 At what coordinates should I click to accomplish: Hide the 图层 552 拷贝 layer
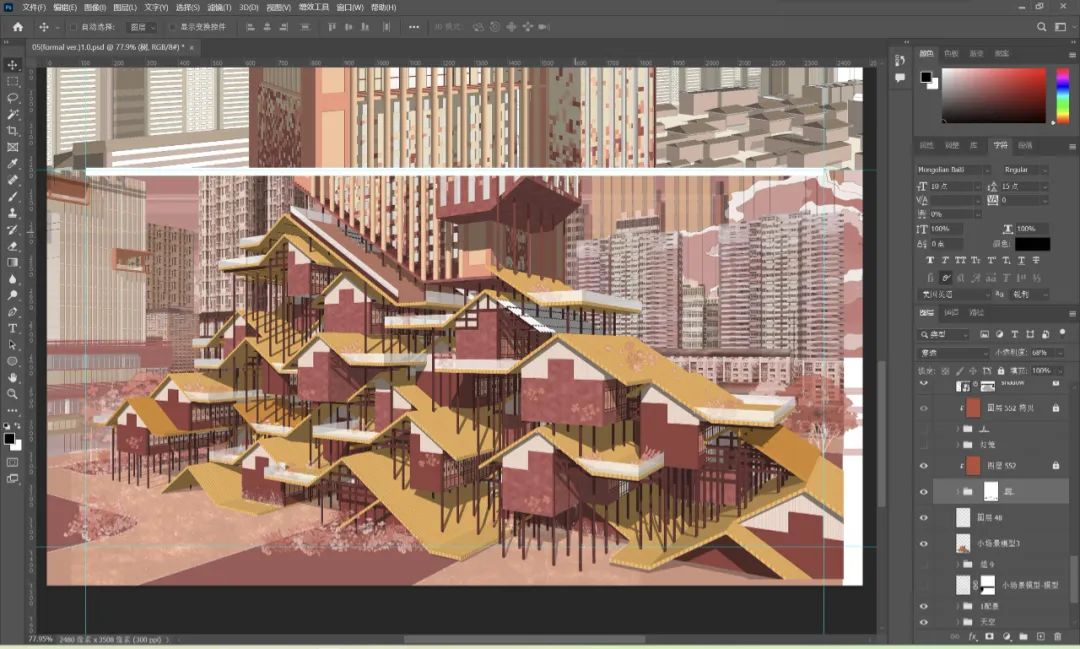924,408
